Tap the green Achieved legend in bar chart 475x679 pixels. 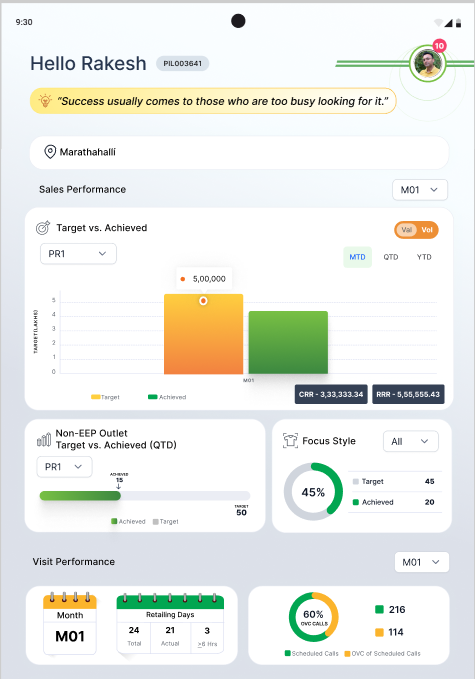tap(167, 397)
